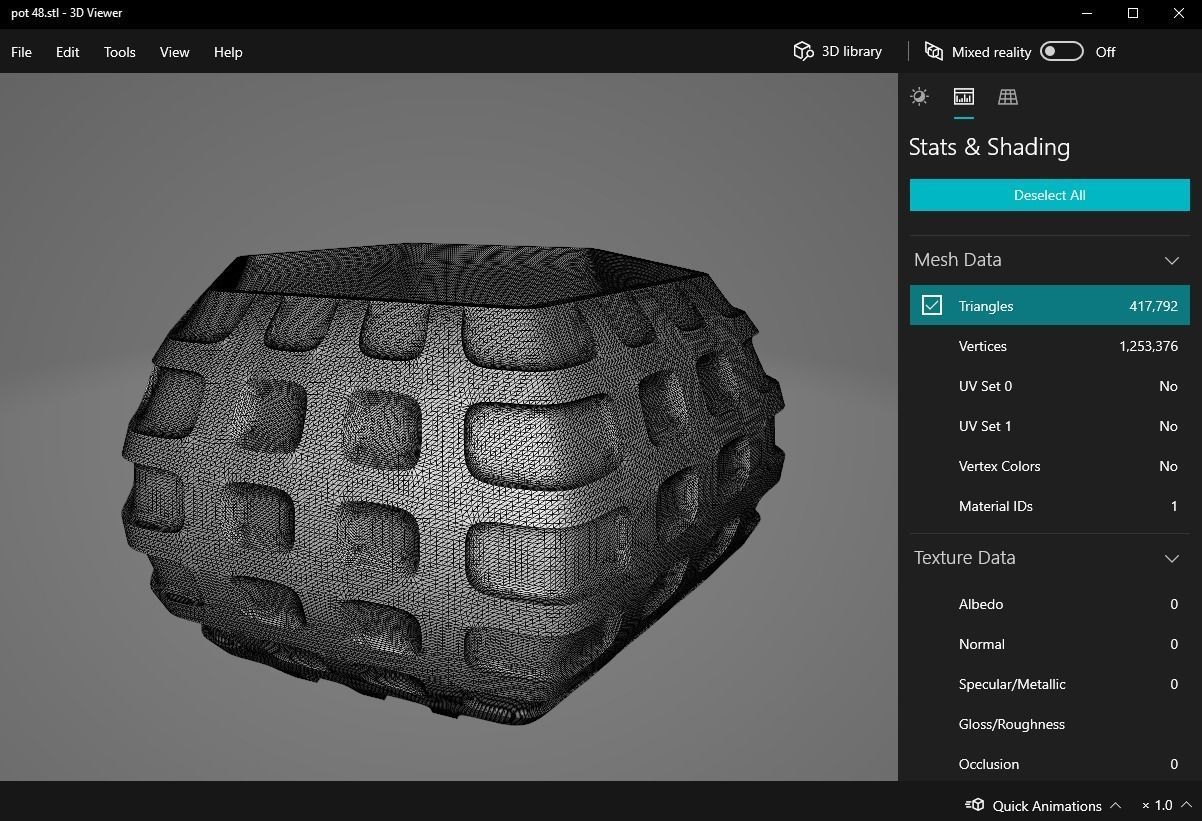Click the 1,253,376 vertices count
The height and width of the screenshot is (821, 1202).
[x=1148, y=346]
